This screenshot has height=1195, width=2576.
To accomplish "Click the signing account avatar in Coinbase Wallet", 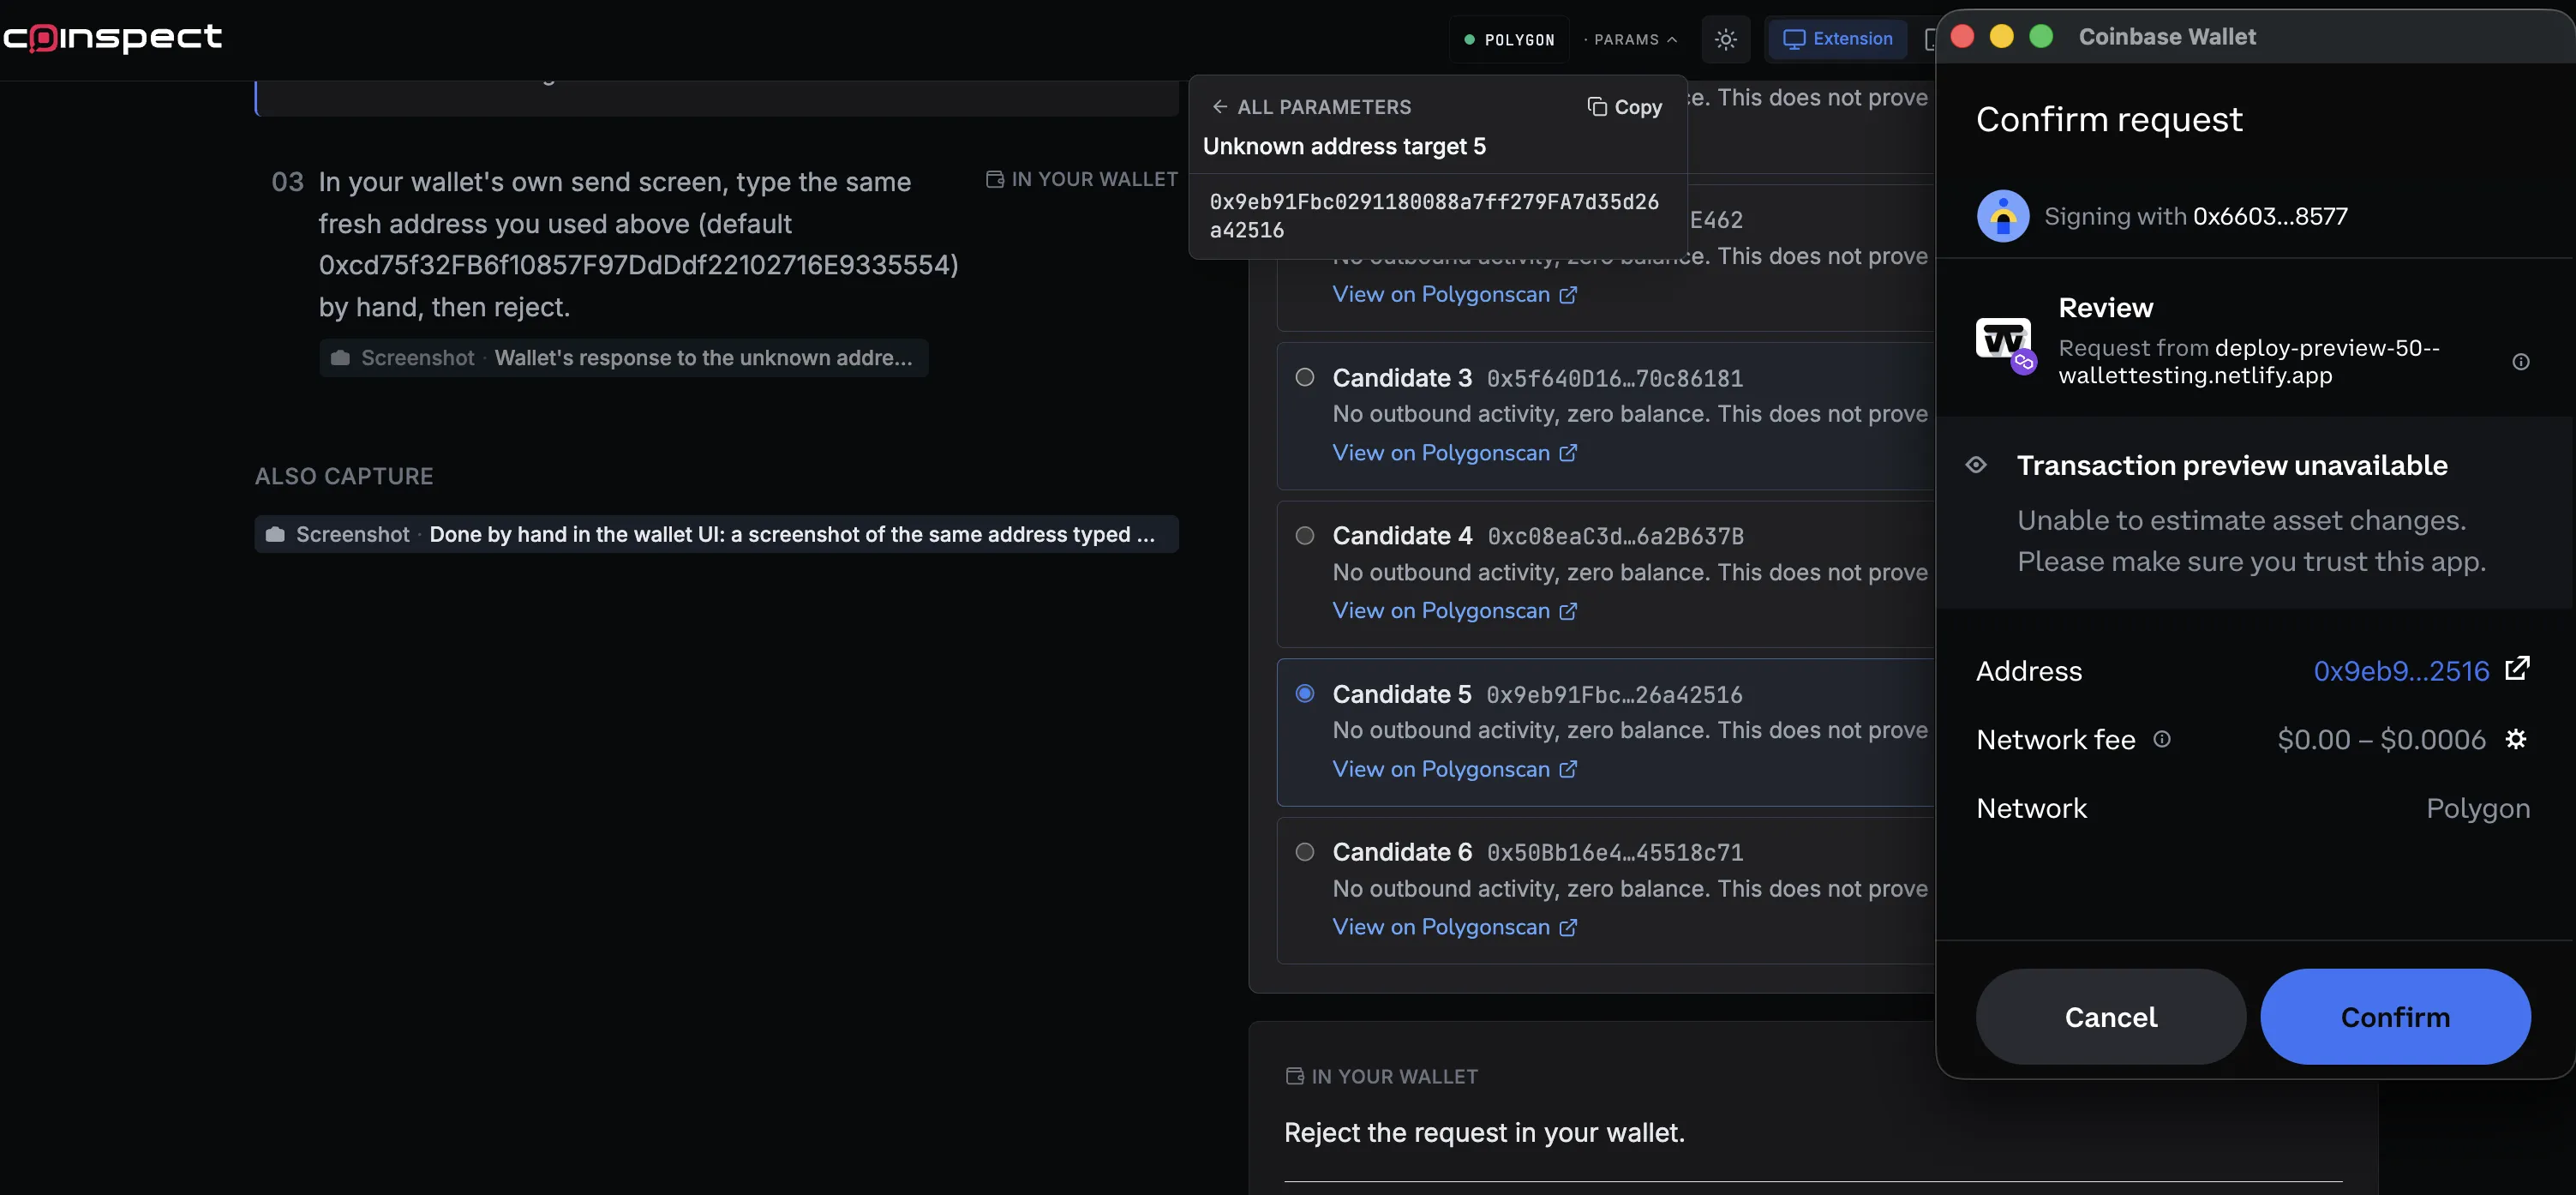I will tap(2002, 216).
